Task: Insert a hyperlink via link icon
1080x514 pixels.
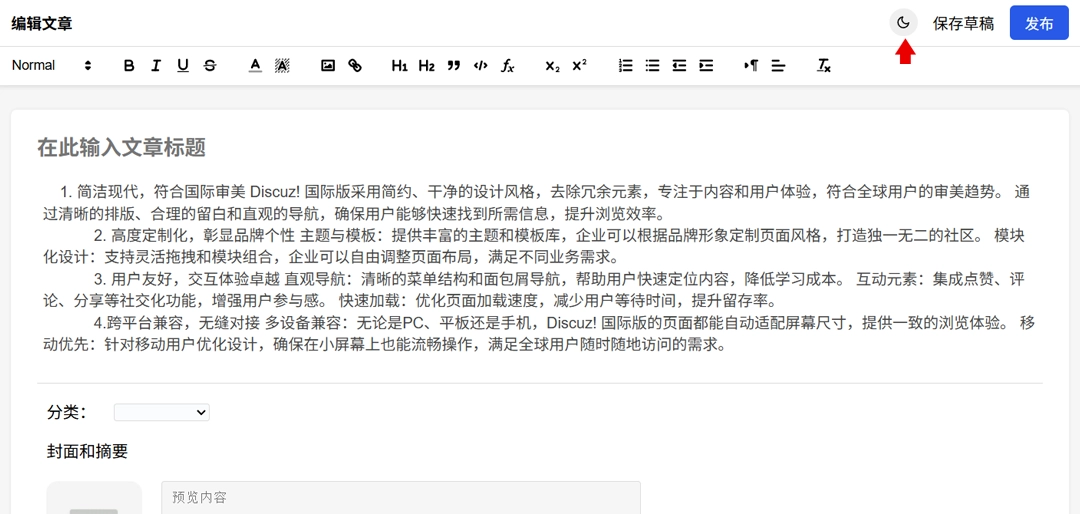Action: click(355, 65)
